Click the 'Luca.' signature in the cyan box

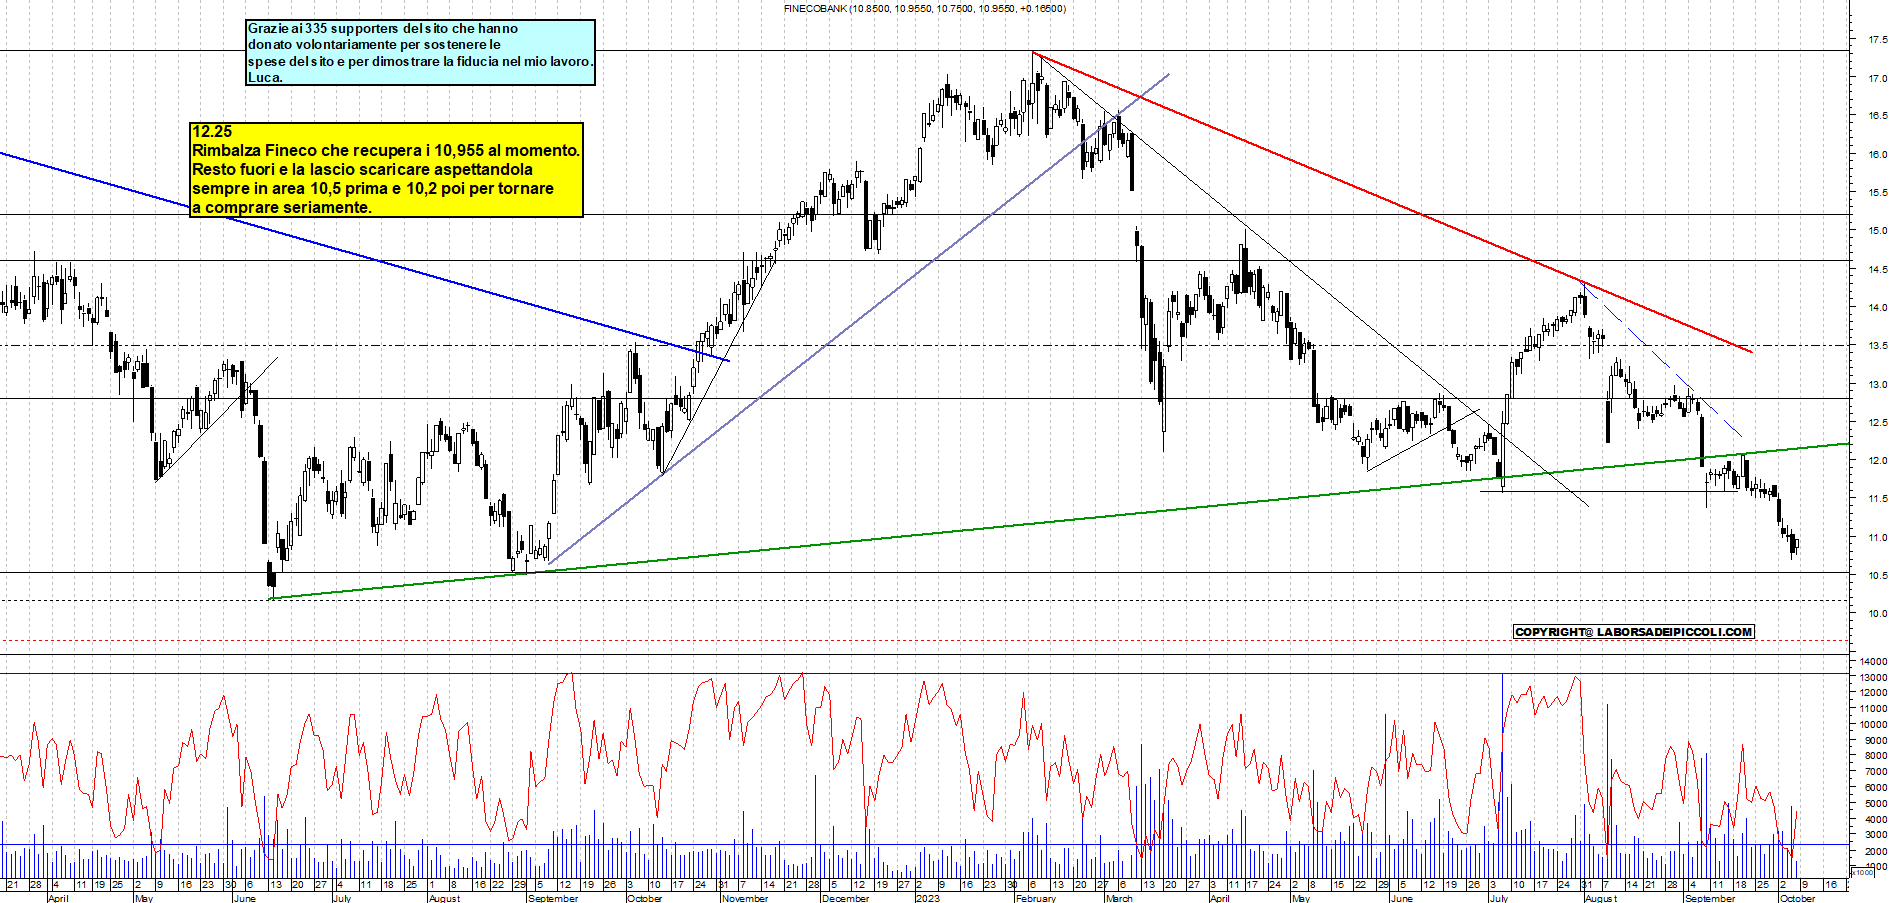coord(265,78)
